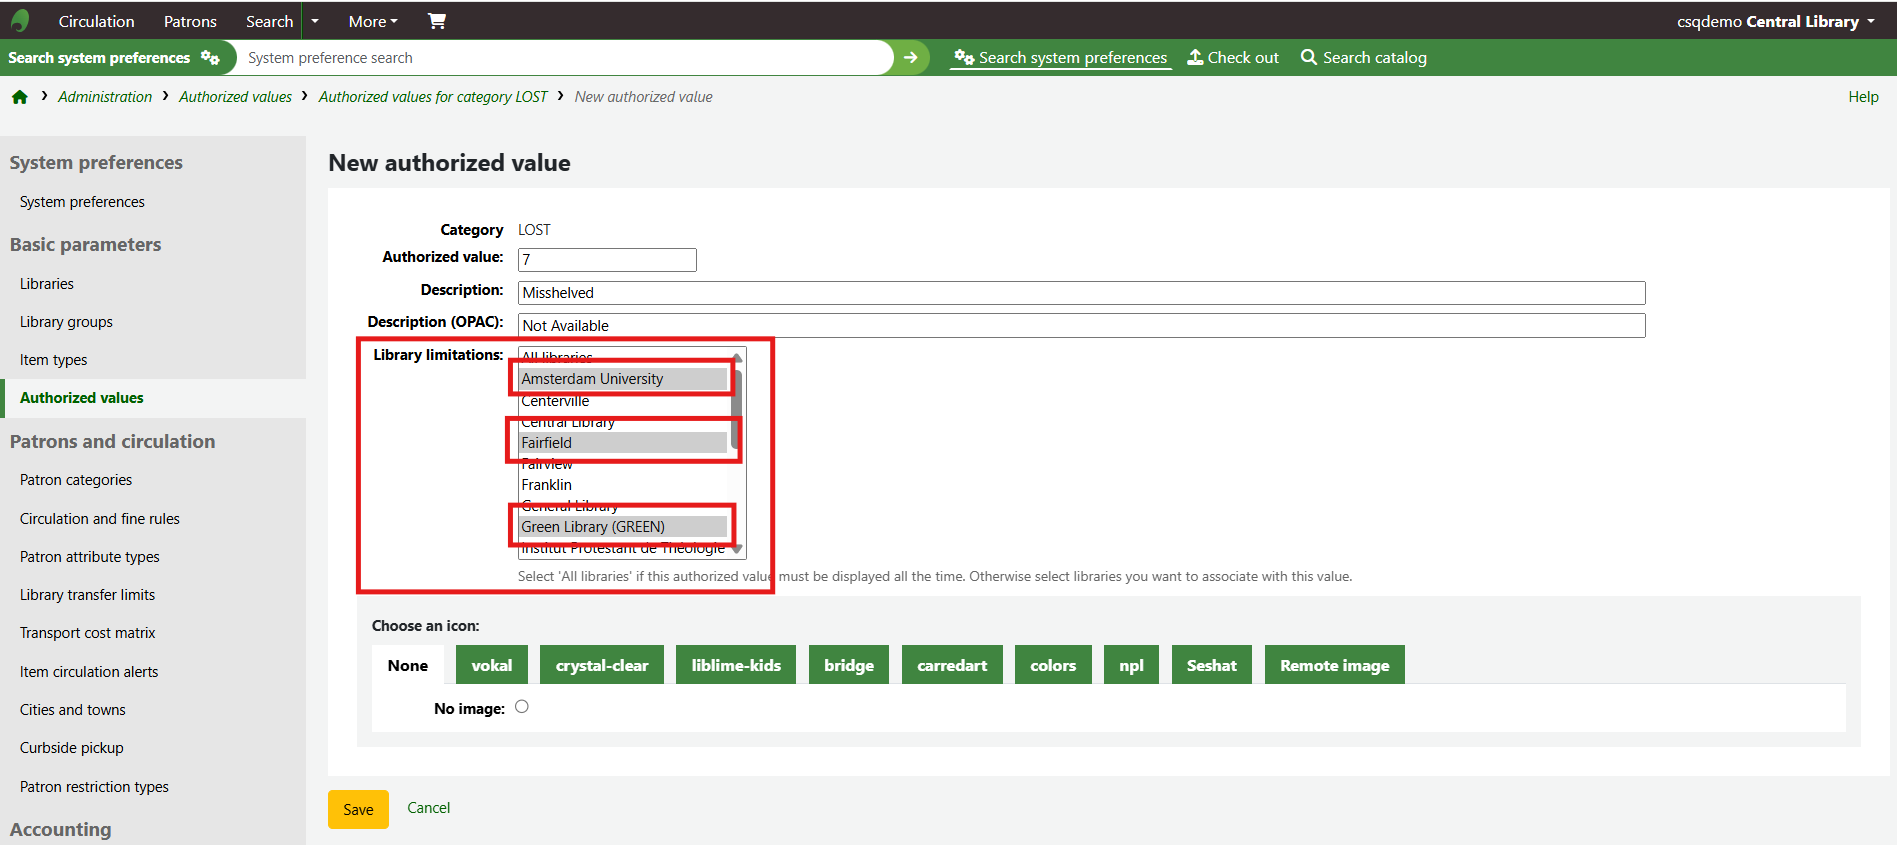Click the Koha leaf logo icon
The image size is (1897, 845).
(20, 21)
